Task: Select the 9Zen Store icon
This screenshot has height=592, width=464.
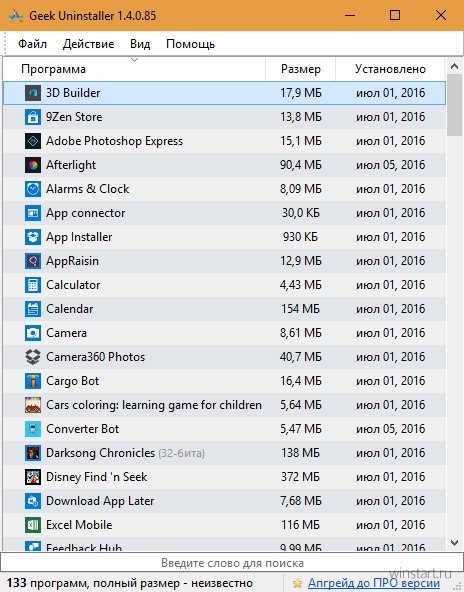Action: point(33,117)
